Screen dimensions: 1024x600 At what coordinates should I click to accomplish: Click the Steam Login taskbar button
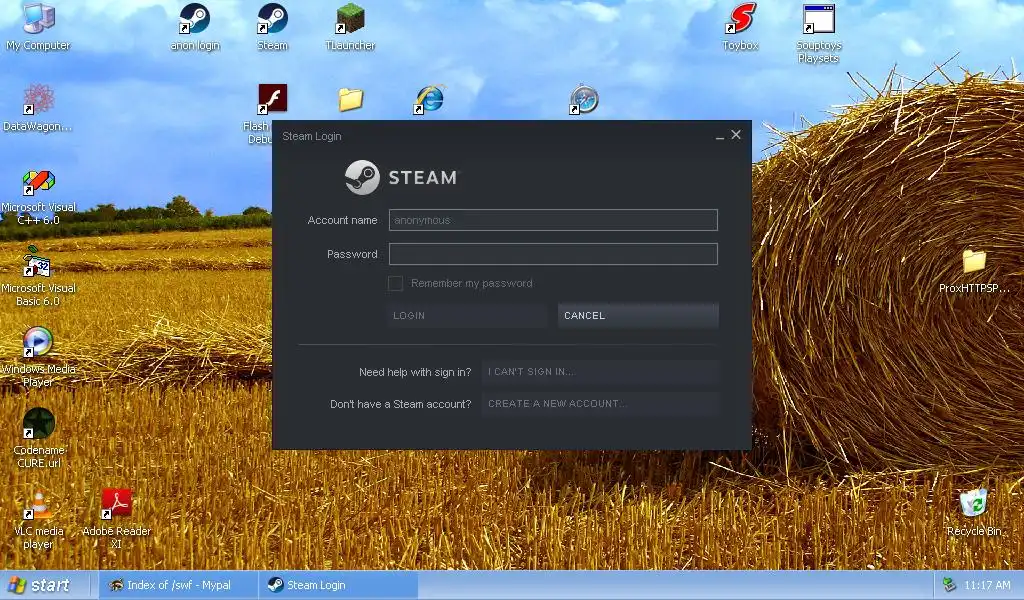point(338,585)
